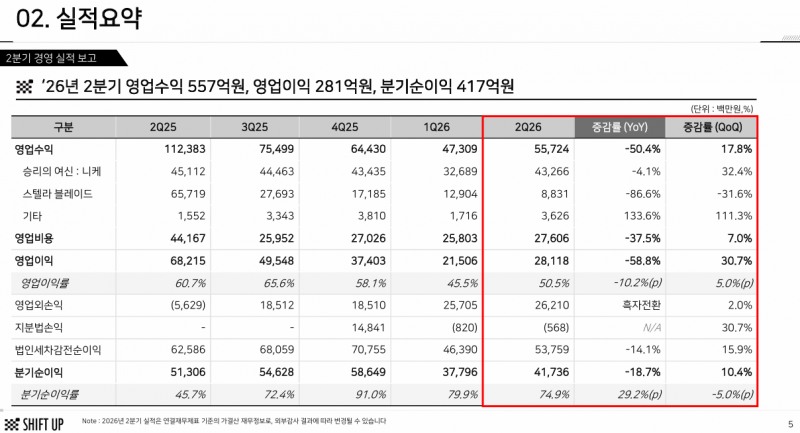The image size is (800, 433).
Task: Click the '지분법손익' row label
Action: [x=39, y=327]
